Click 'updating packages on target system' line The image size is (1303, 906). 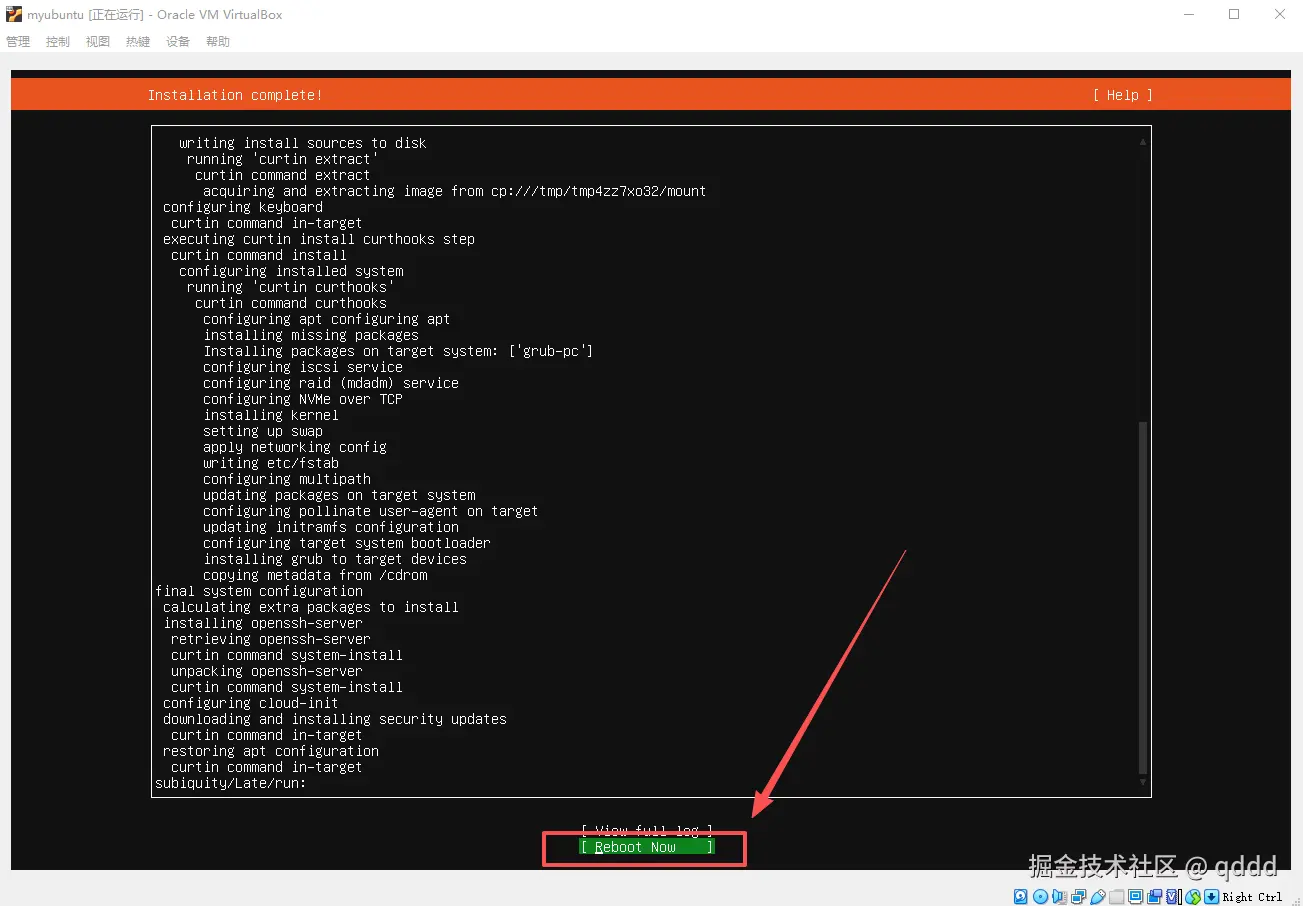pyautogui.click(x=339, y=495)
